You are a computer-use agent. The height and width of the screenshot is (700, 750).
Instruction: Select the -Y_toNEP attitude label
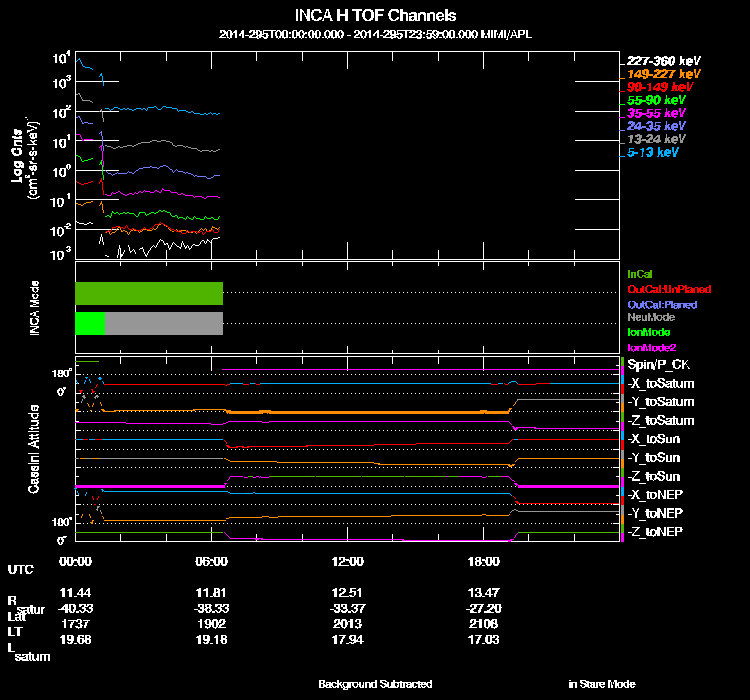655,513
